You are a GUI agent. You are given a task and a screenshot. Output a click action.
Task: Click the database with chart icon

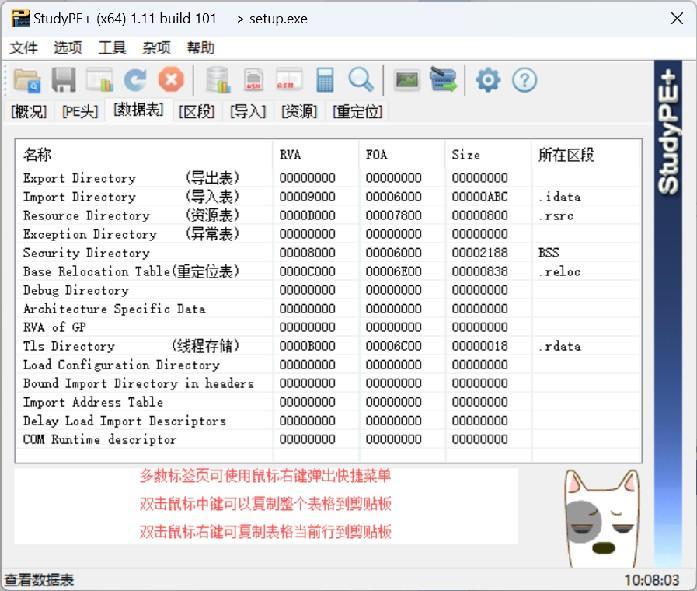tap(218, 80)
